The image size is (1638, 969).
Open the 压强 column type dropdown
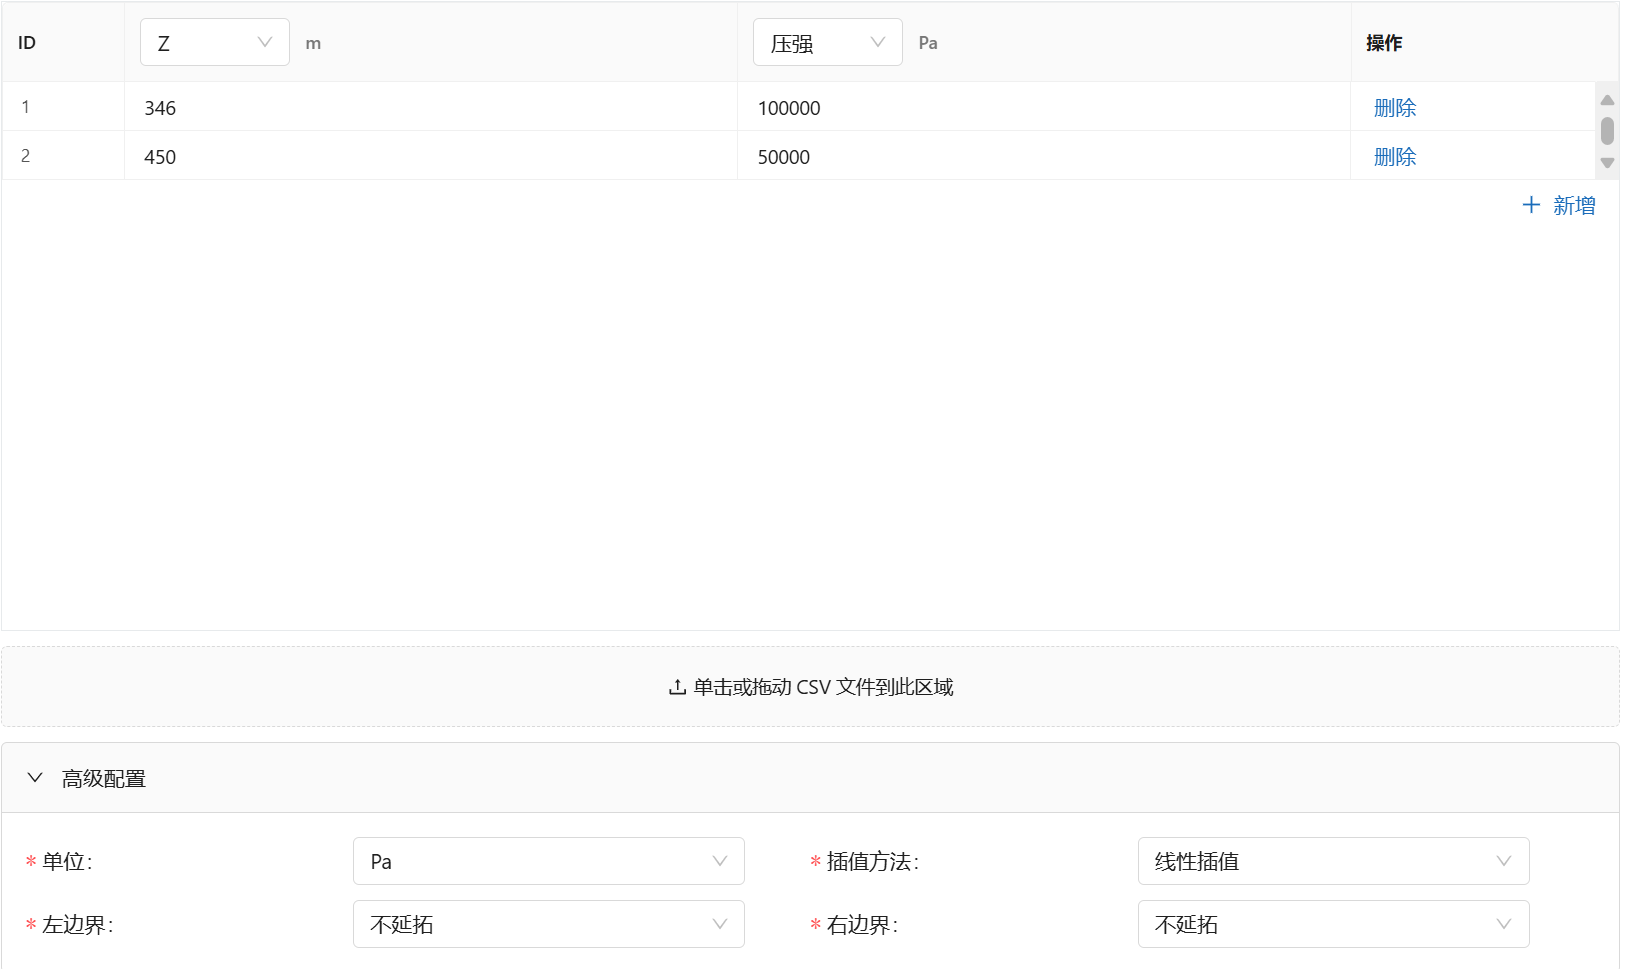828,42
